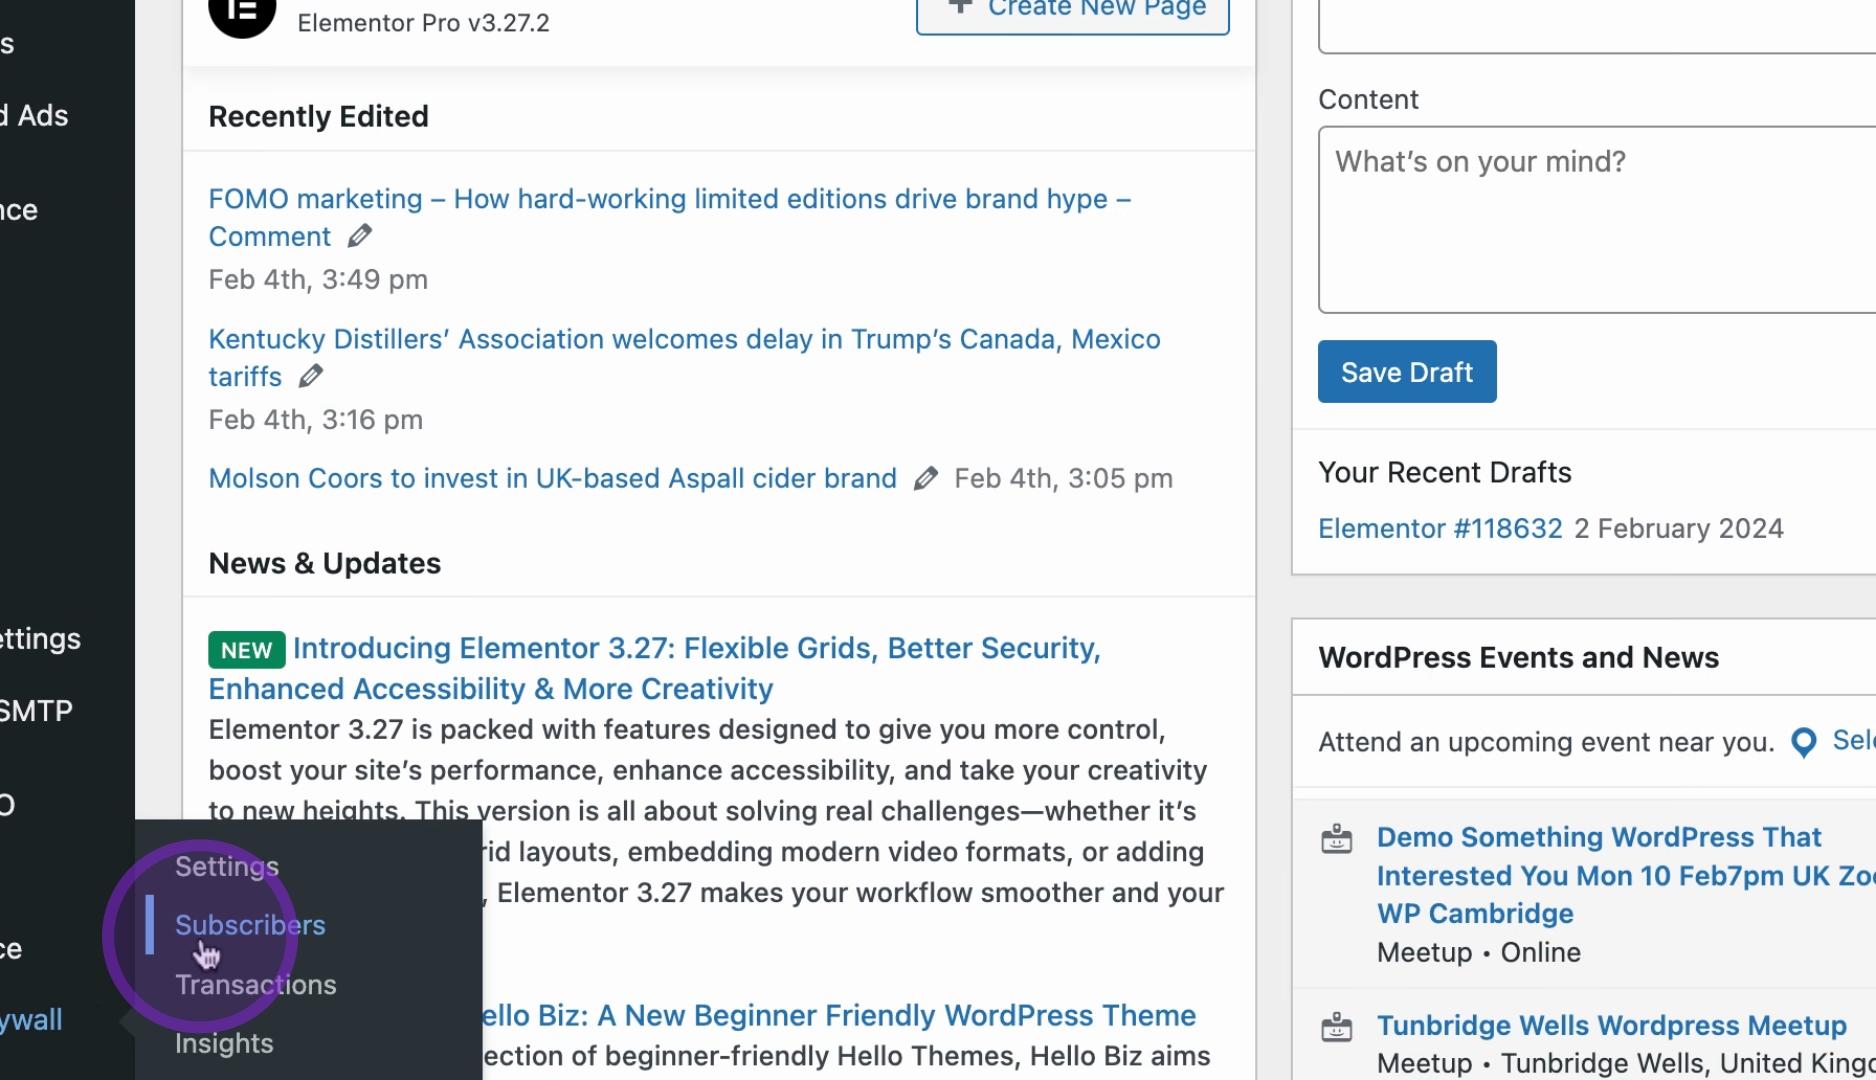
Task: Open the Introducing Elementor 3.27 article link
Action: pos(654,668)
